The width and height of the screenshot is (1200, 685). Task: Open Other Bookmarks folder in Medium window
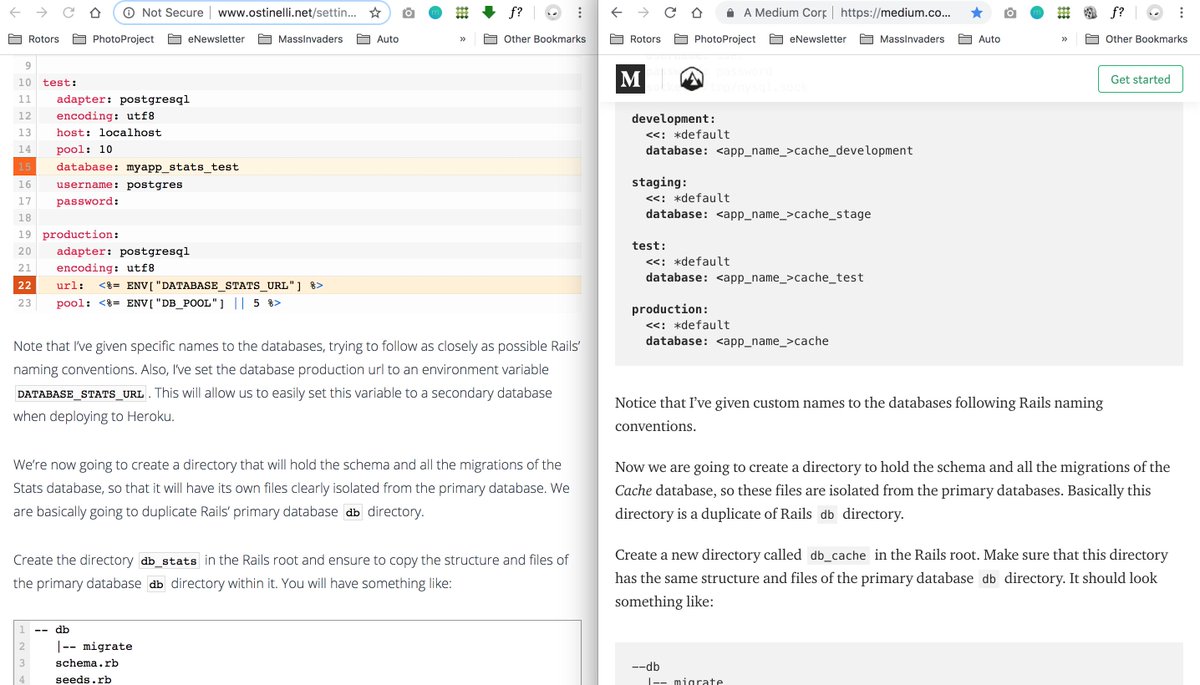click(x=1135, y=39)
